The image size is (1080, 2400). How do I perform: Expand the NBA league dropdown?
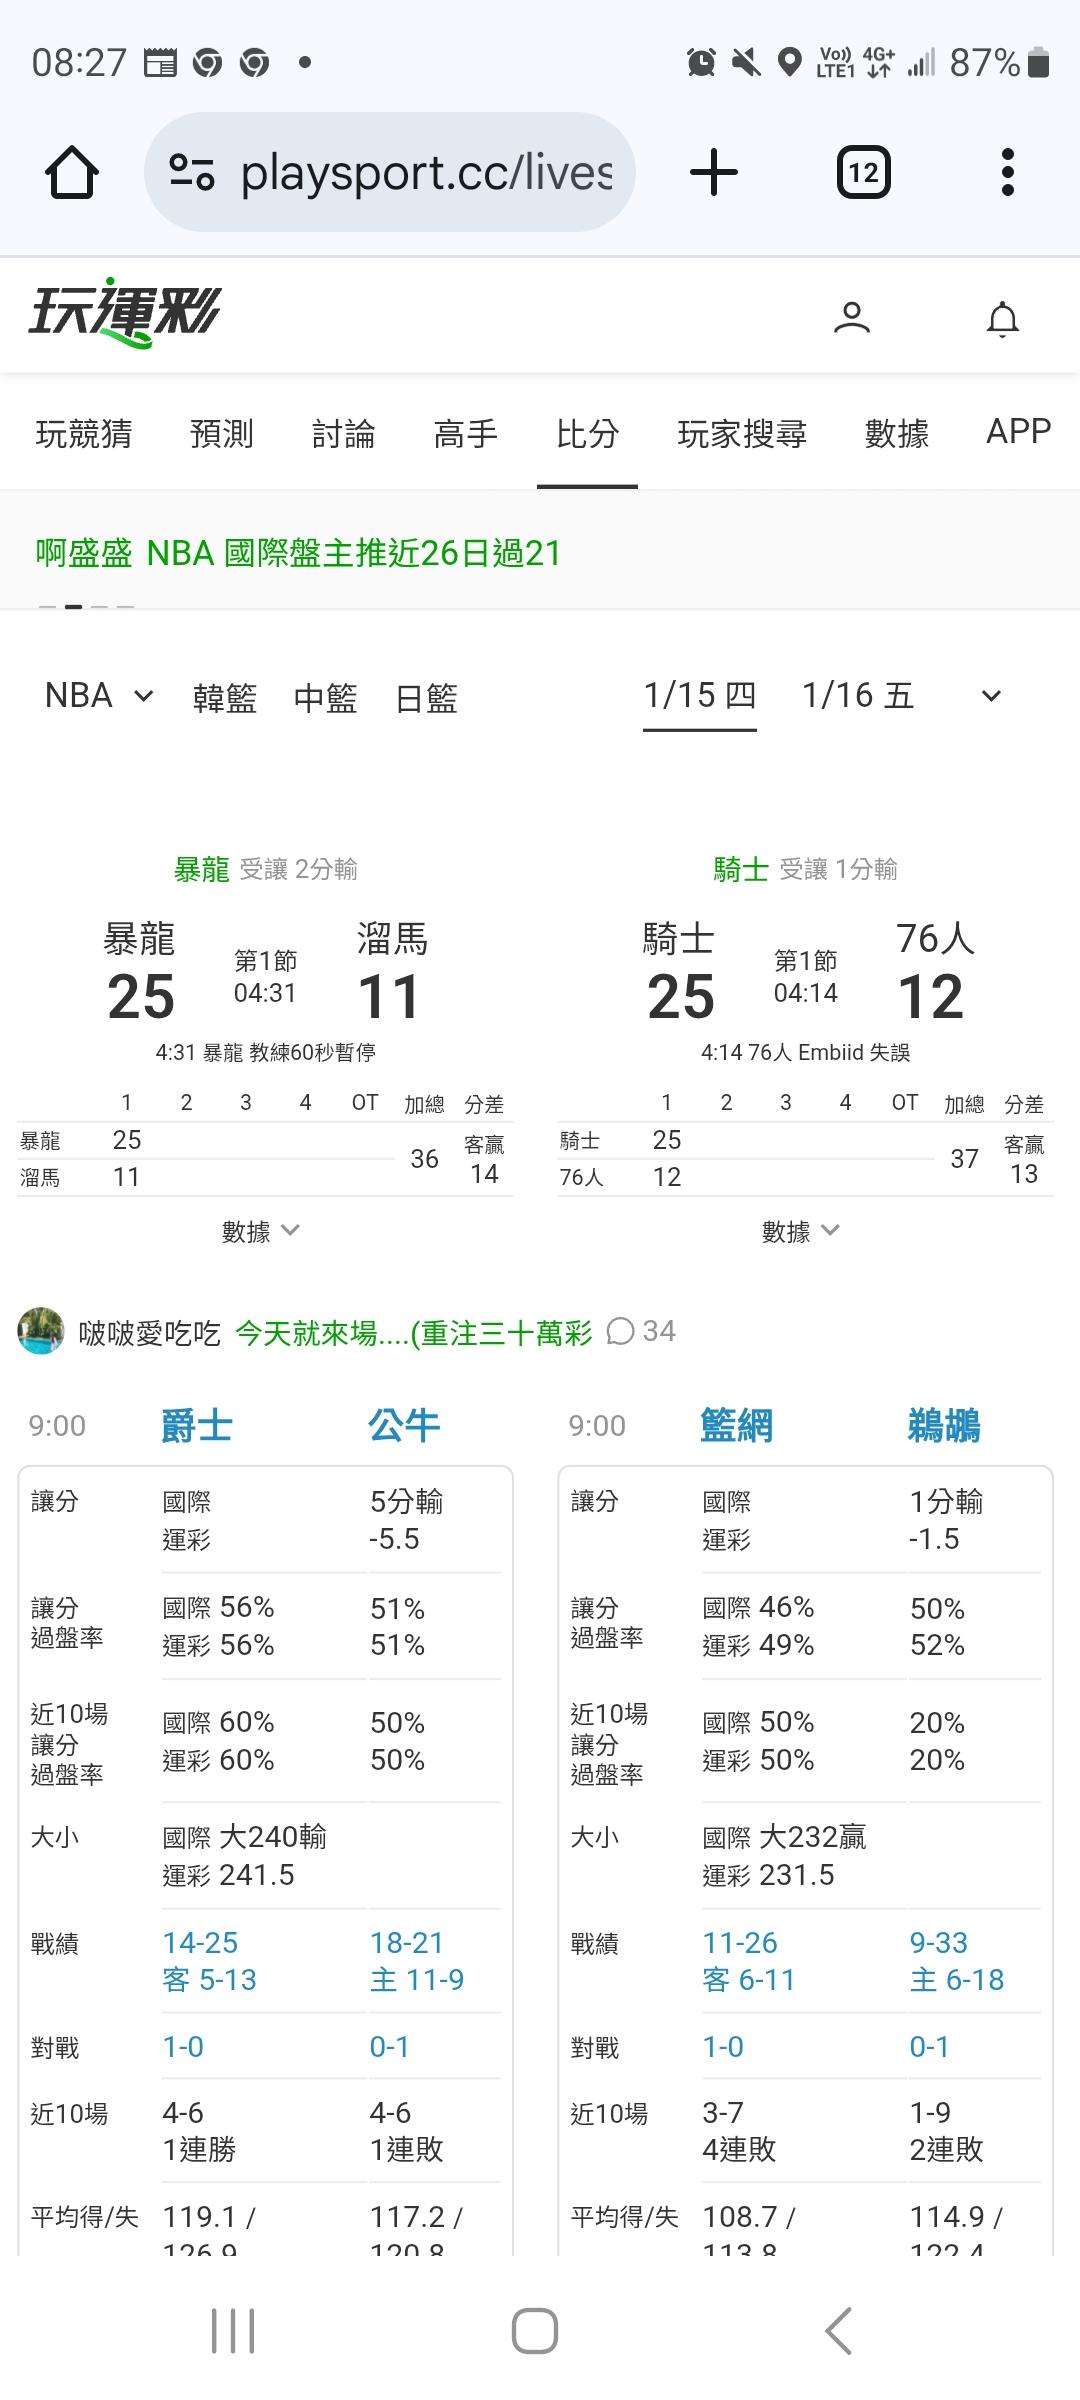[99, 696]
